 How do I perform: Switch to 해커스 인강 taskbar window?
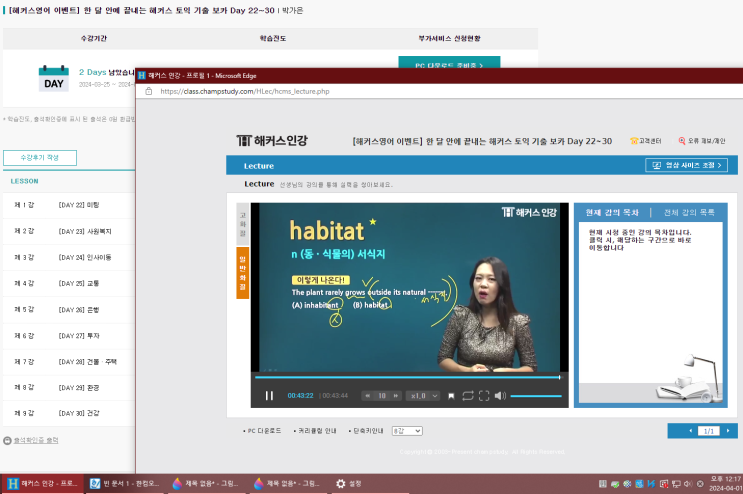point(43,484)
